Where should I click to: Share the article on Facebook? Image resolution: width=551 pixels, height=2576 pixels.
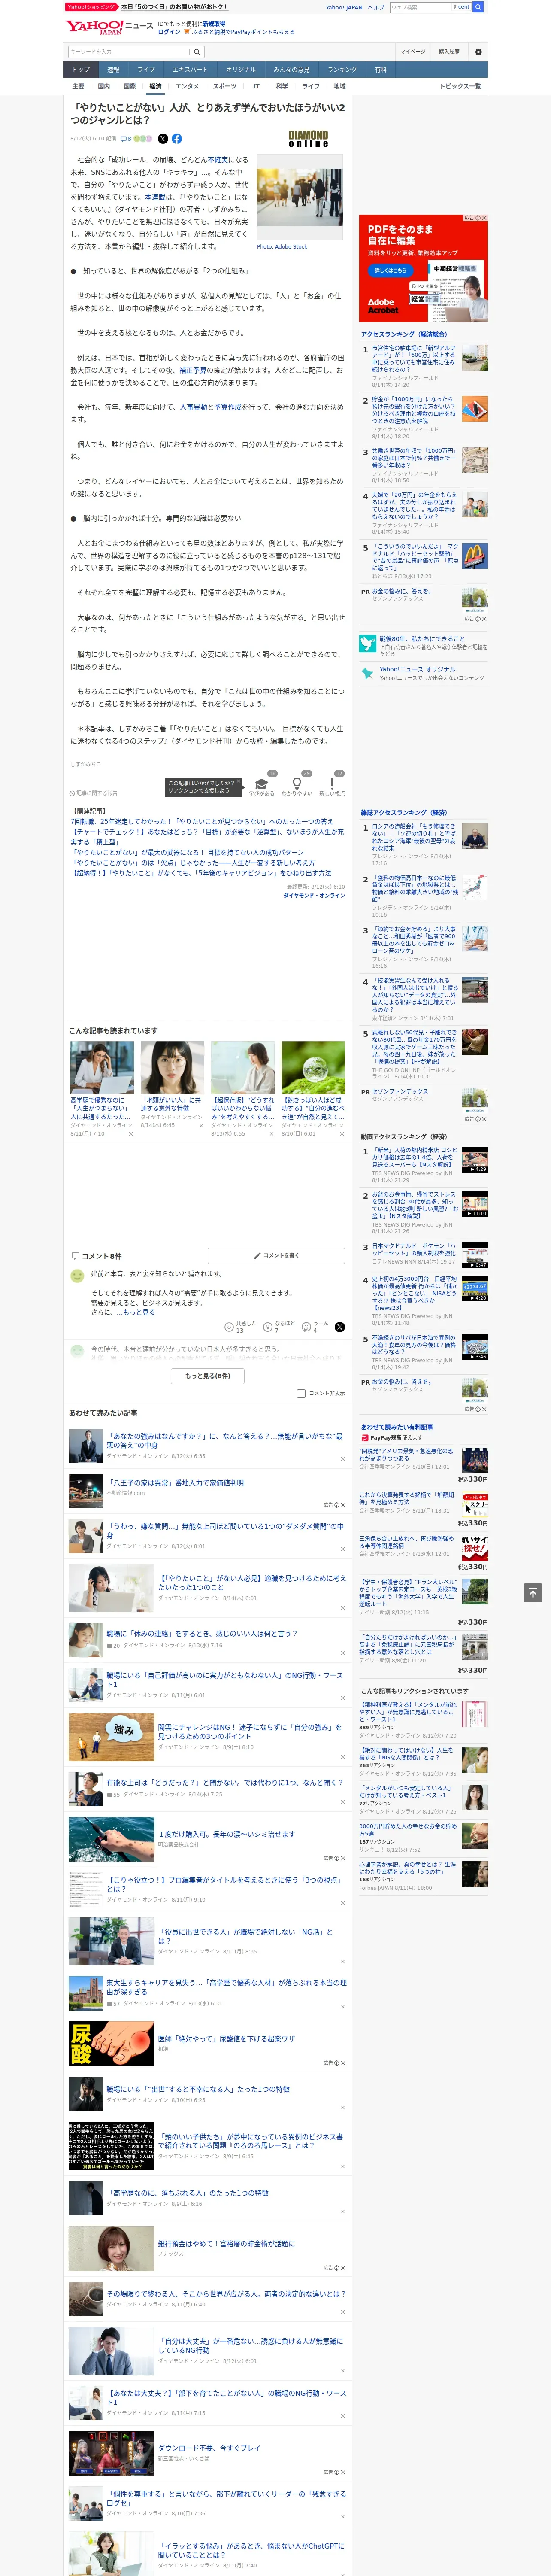(177, 139)
